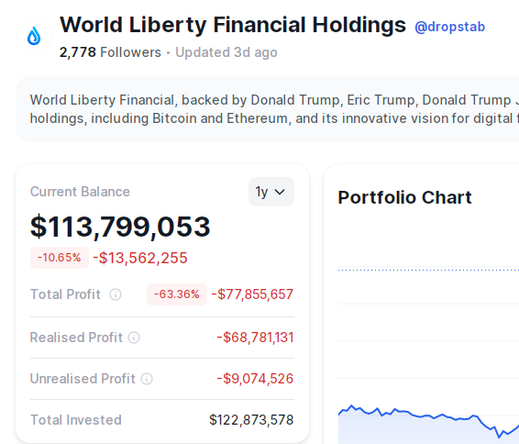Click the Unrealised Profit info icon

click(147, 379)
